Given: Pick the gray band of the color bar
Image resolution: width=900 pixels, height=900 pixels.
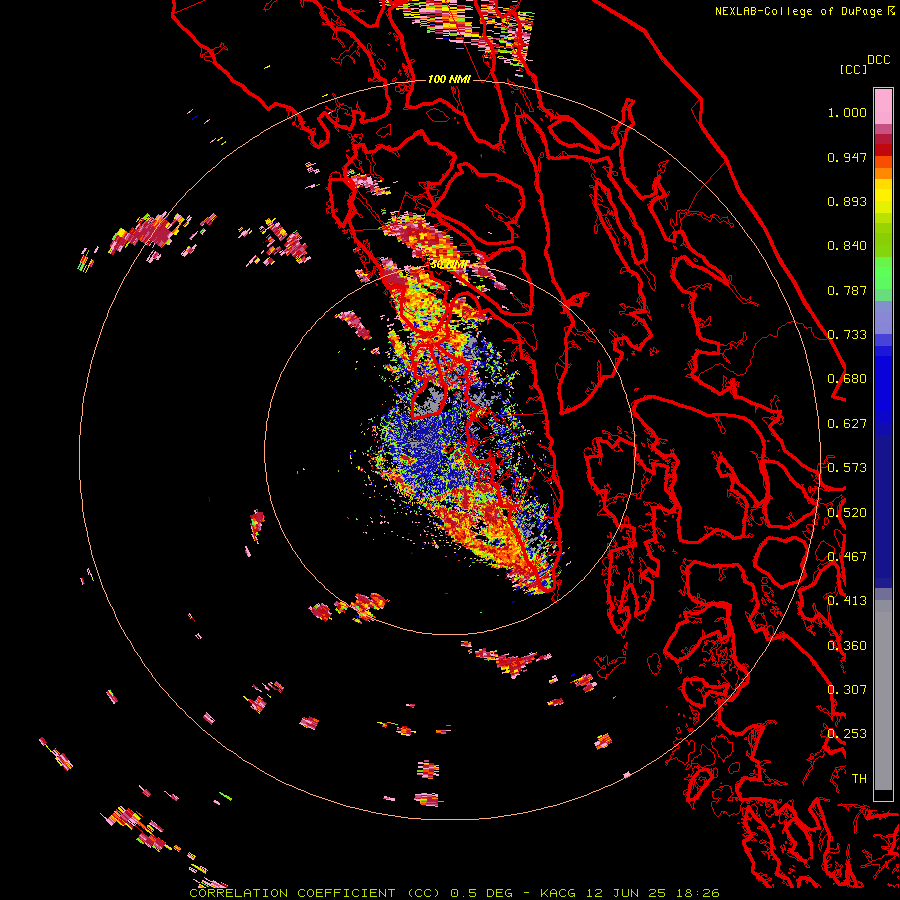Looking at the screenshot, I should coord(883,695).
